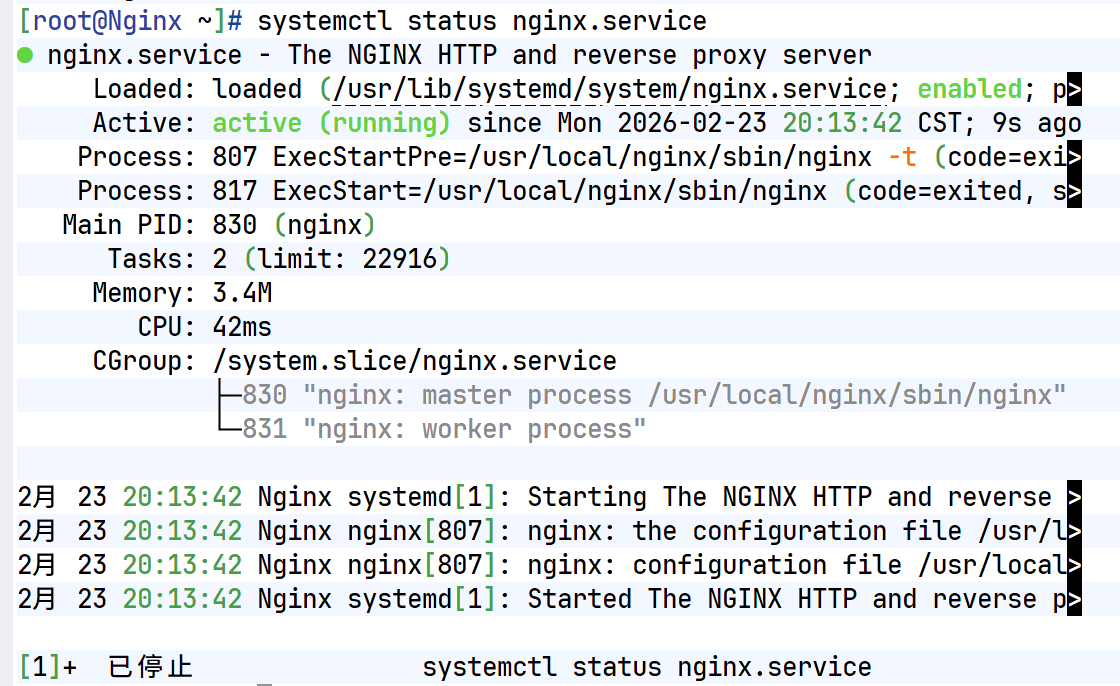Click the 'Memory: 3.4M' value

tap(242, 293)
